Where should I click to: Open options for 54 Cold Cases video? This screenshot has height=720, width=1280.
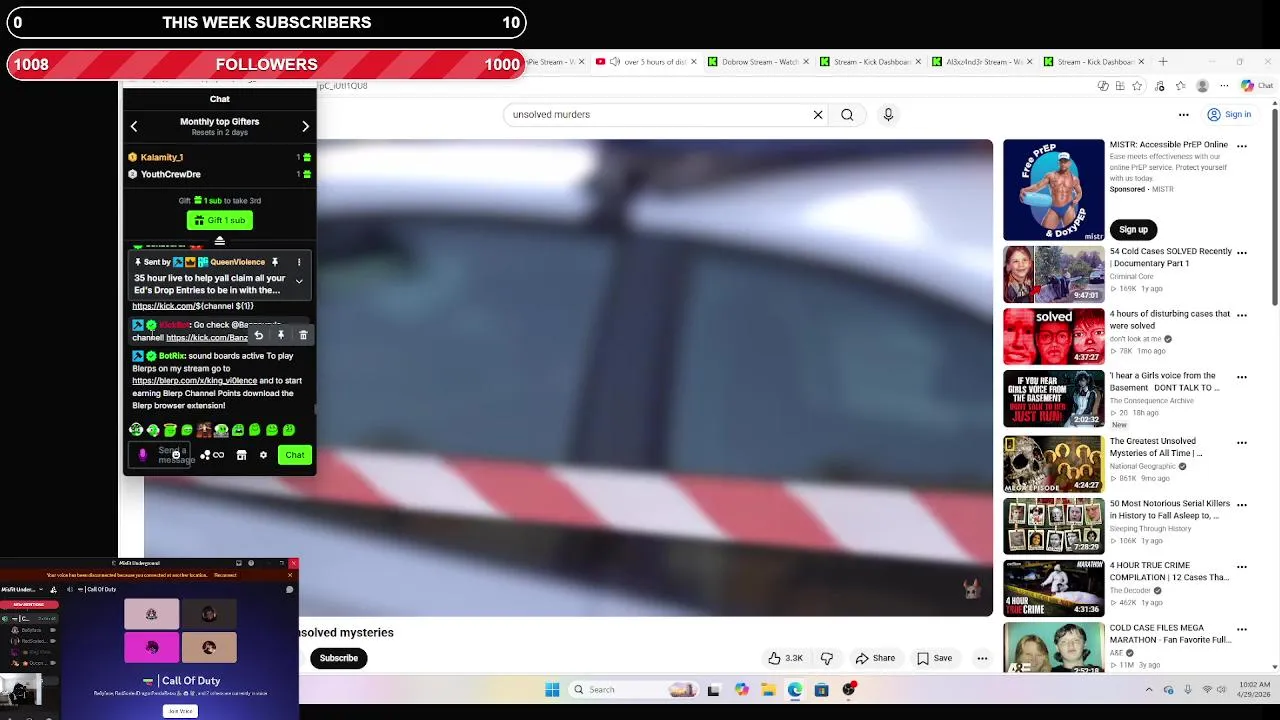tap(1242, 253)
